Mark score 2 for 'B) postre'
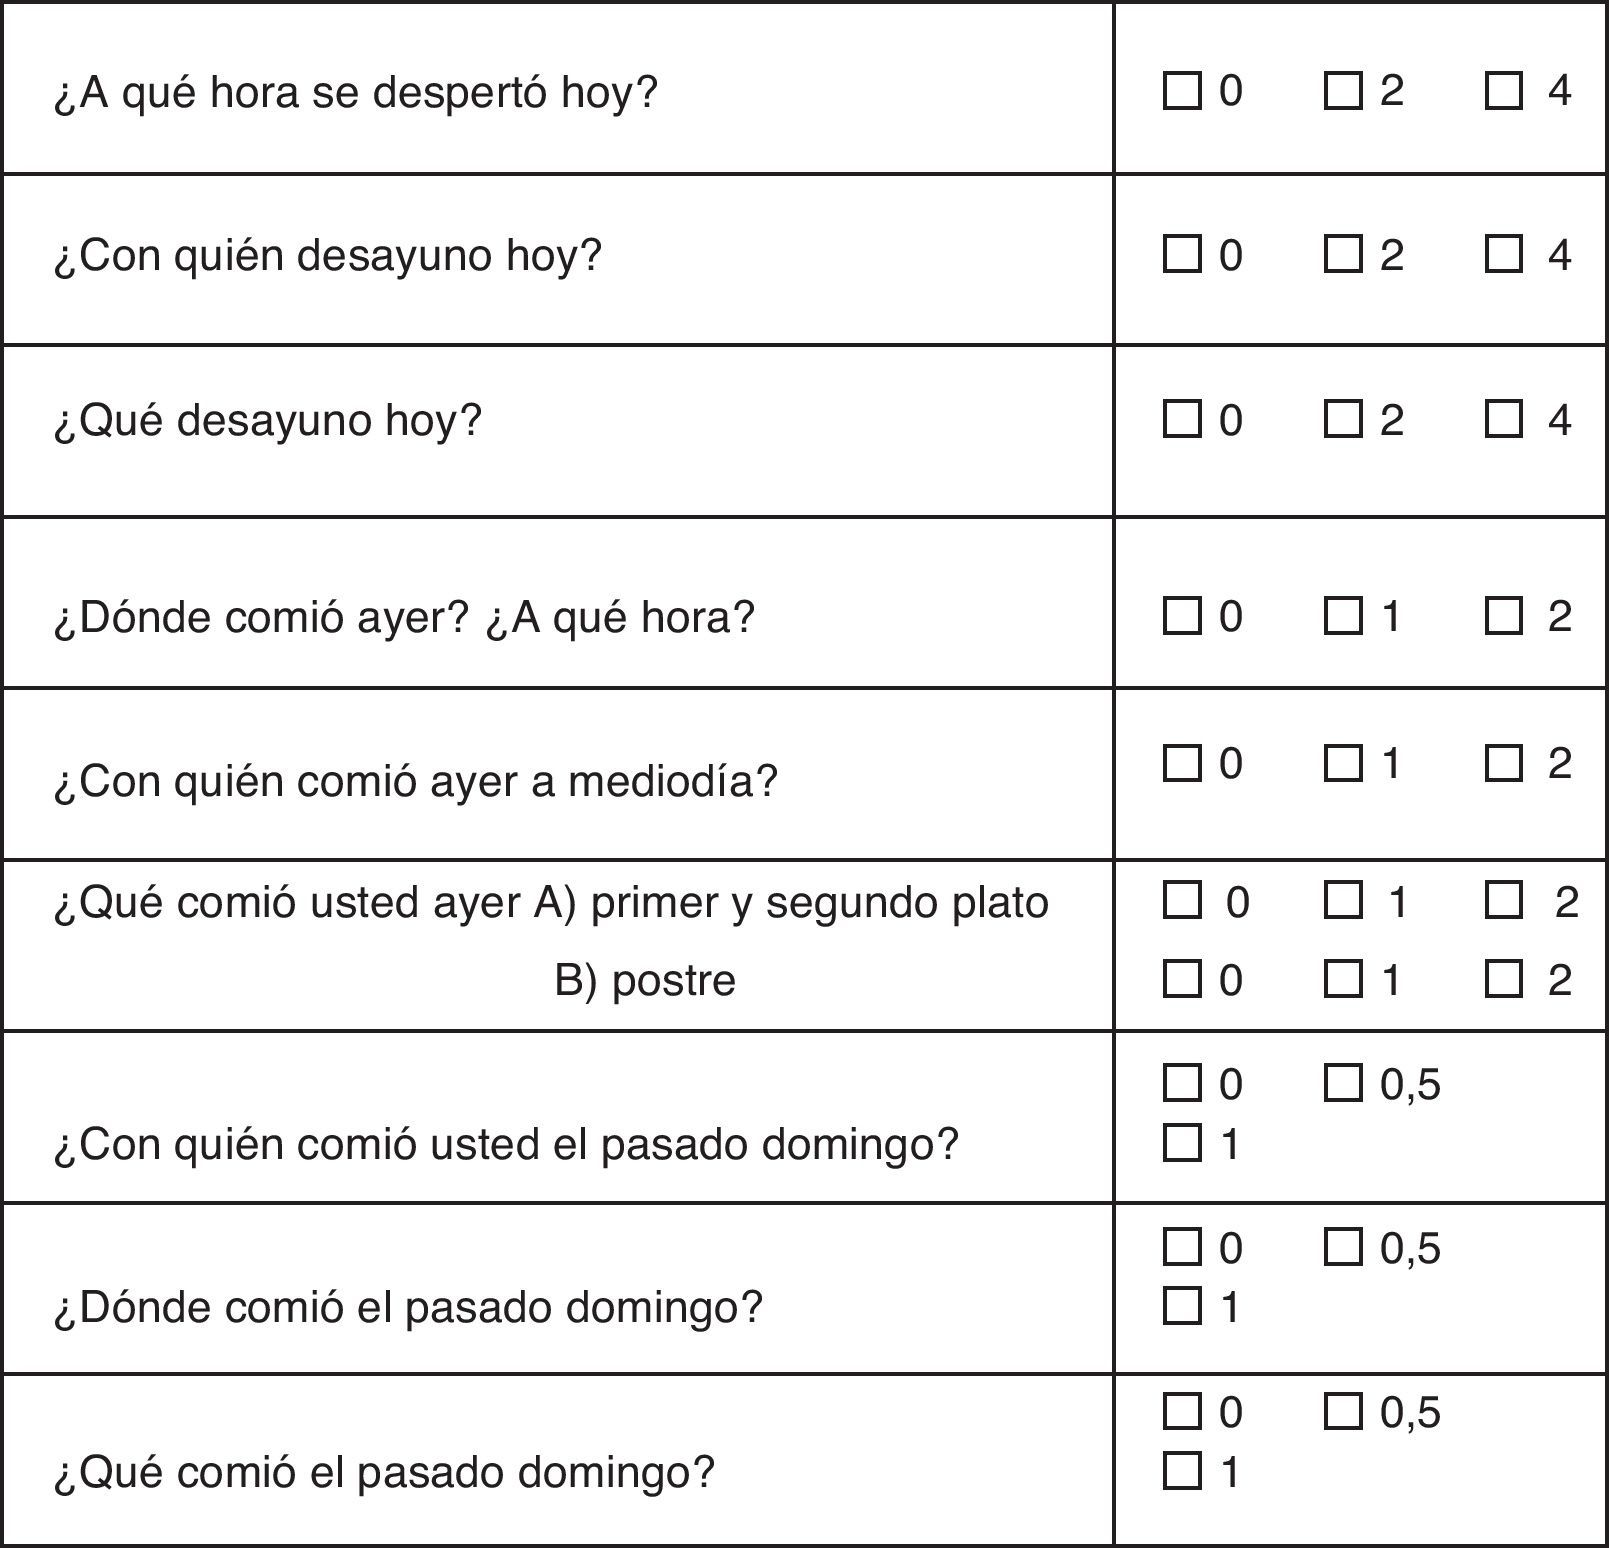Image resolution: width=1609 pixels, height=1548 pixels. coord(1504,979)
